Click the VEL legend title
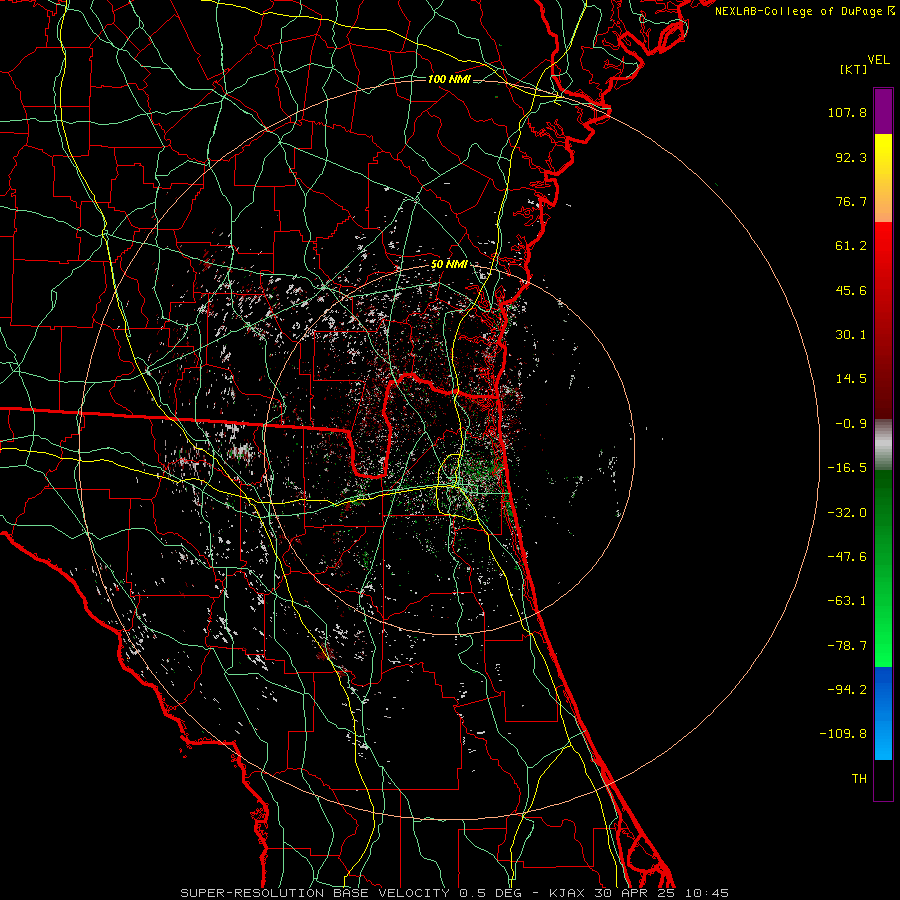The image size is (900, 900). click(x=878, y=60)
